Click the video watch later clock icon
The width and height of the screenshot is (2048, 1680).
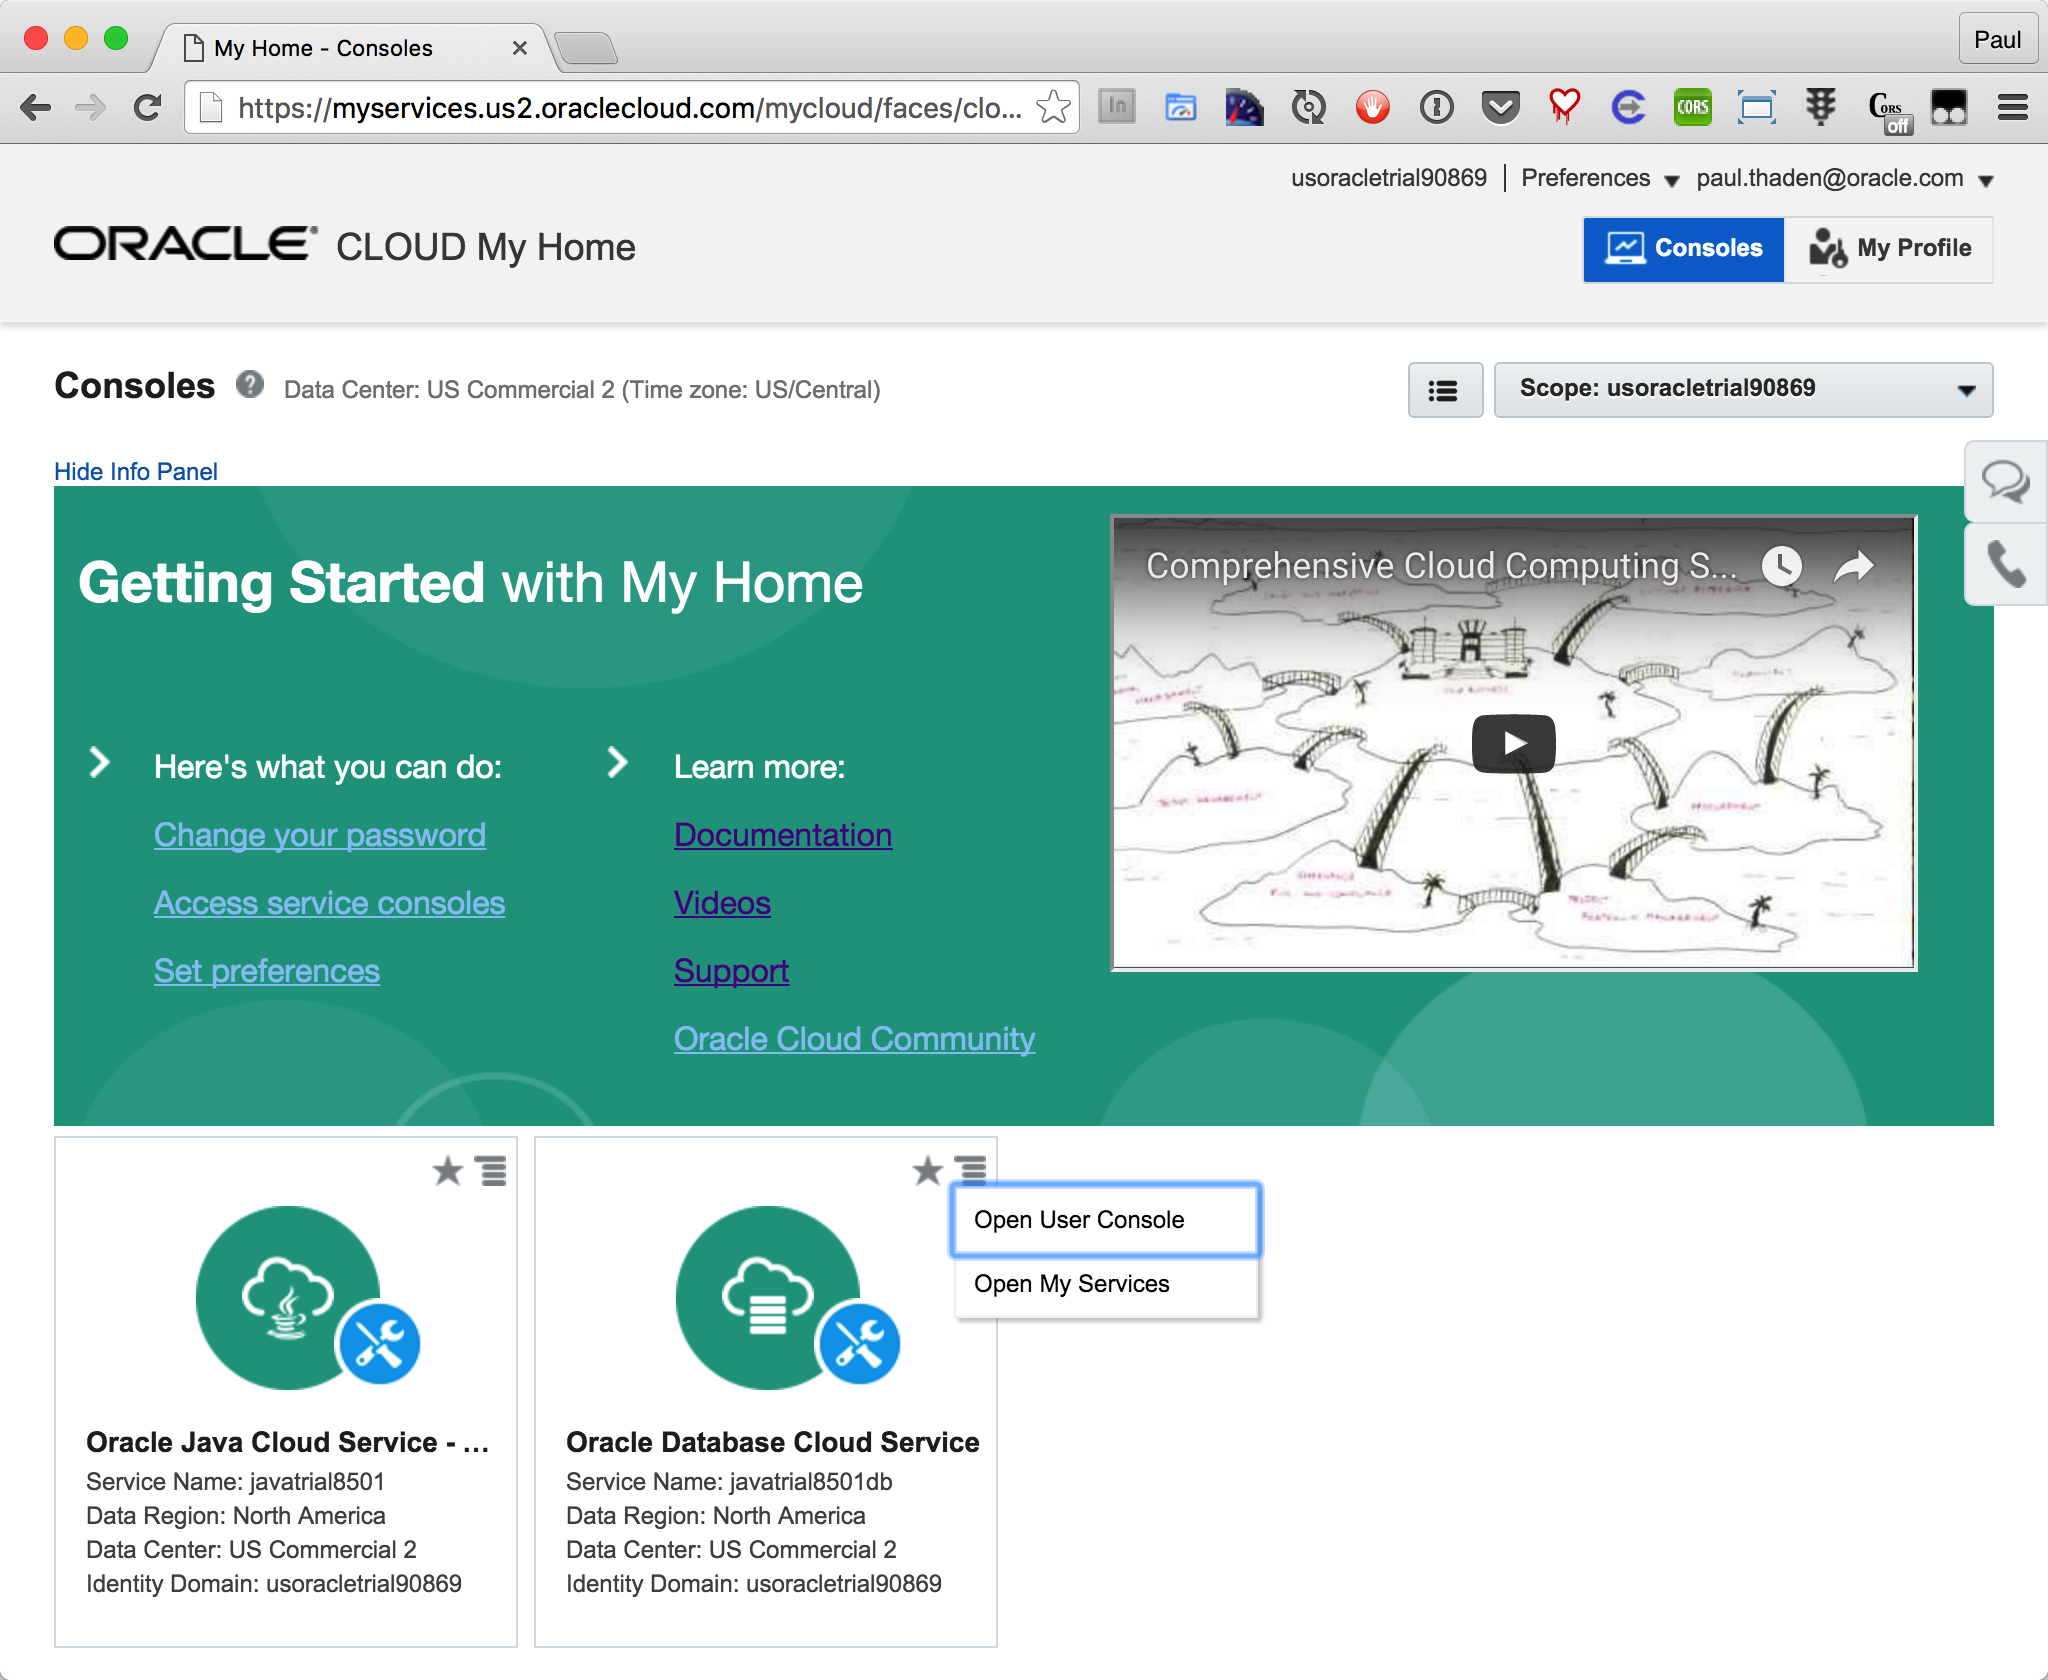tap(1781, 566)
